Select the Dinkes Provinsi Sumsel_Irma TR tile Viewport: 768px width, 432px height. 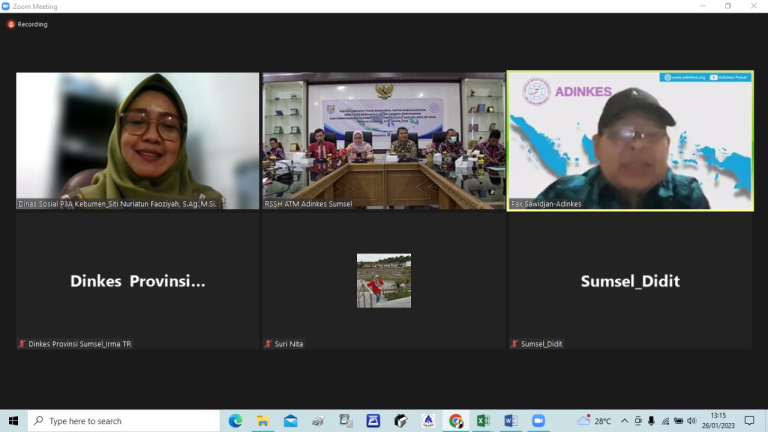[138, 281]
